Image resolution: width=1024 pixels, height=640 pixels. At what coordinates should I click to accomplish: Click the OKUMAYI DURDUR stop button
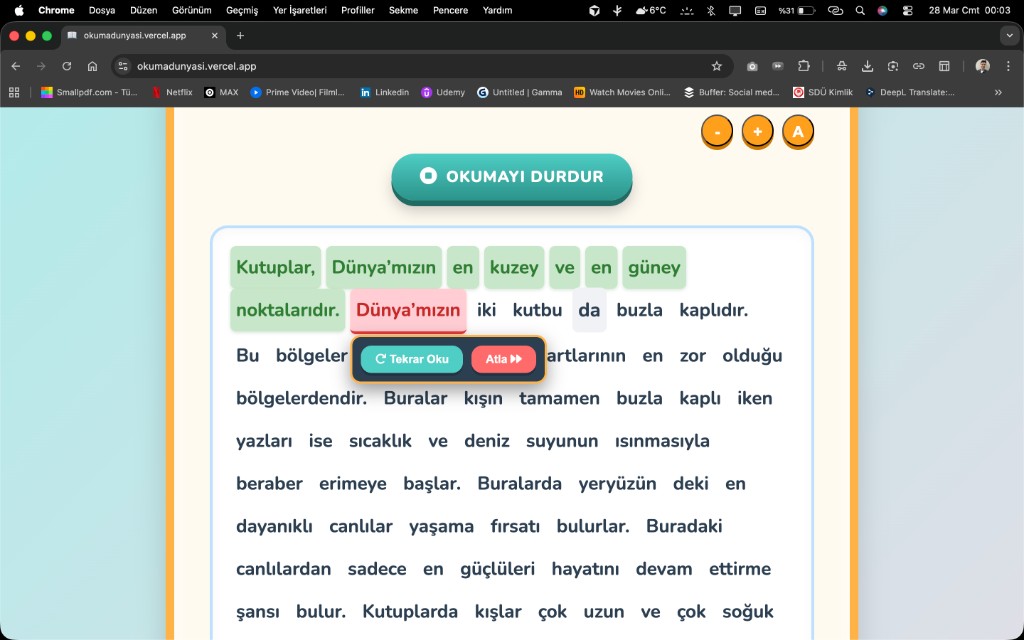511,177
